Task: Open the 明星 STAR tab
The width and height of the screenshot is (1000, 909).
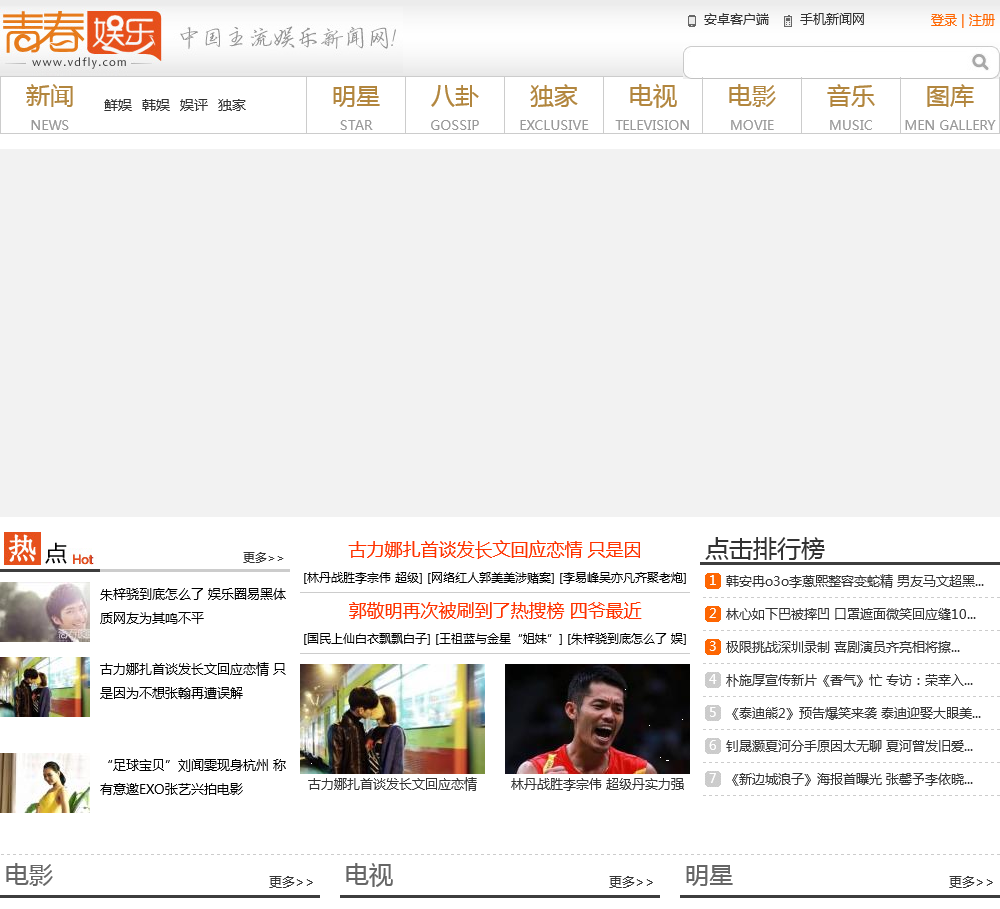Action: pos(356,107)
